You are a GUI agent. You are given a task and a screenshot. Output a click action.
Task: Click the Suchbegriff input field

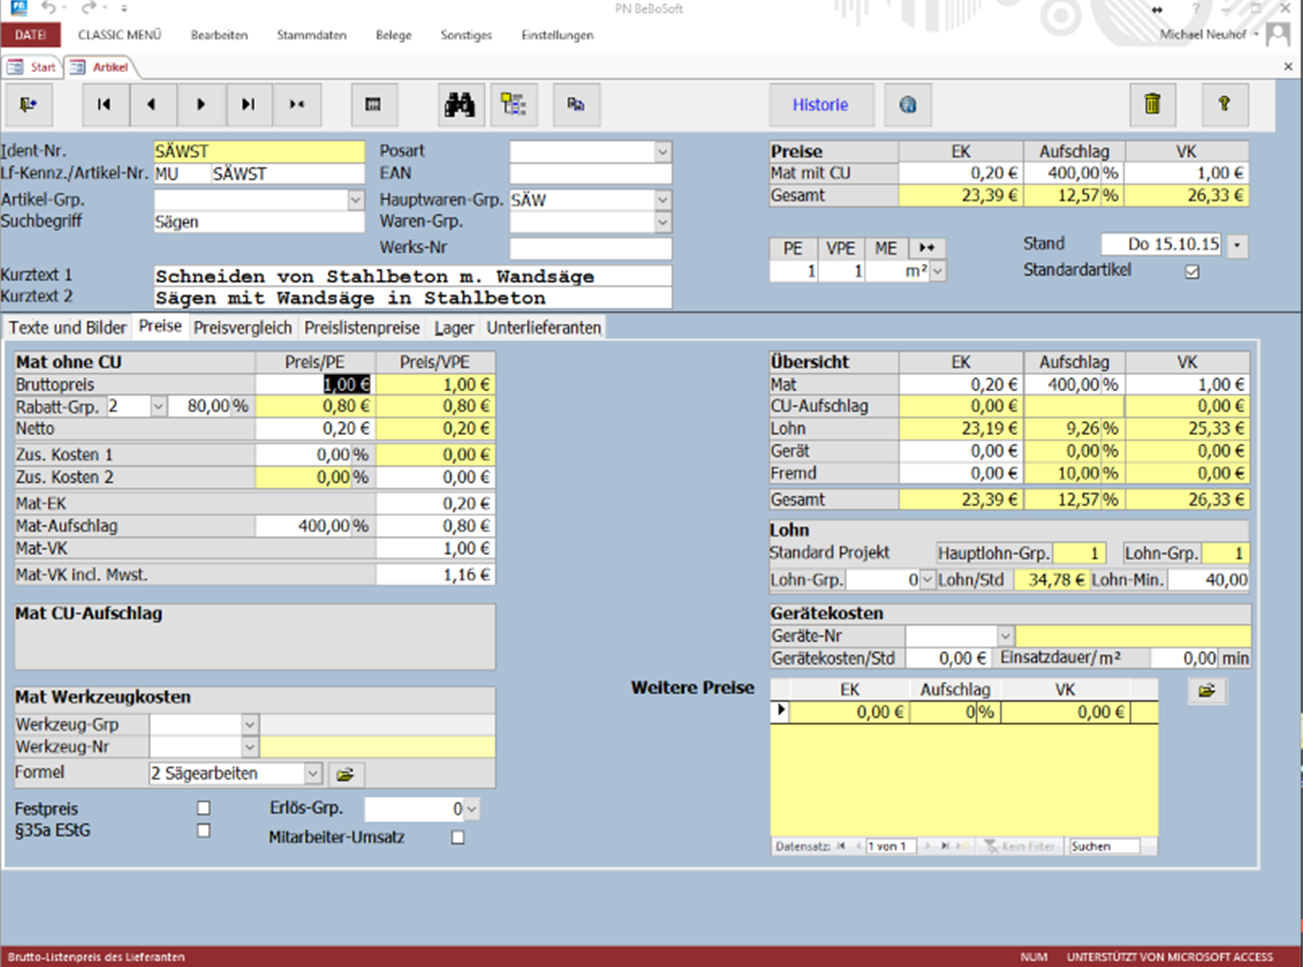[x=258, y=222]
